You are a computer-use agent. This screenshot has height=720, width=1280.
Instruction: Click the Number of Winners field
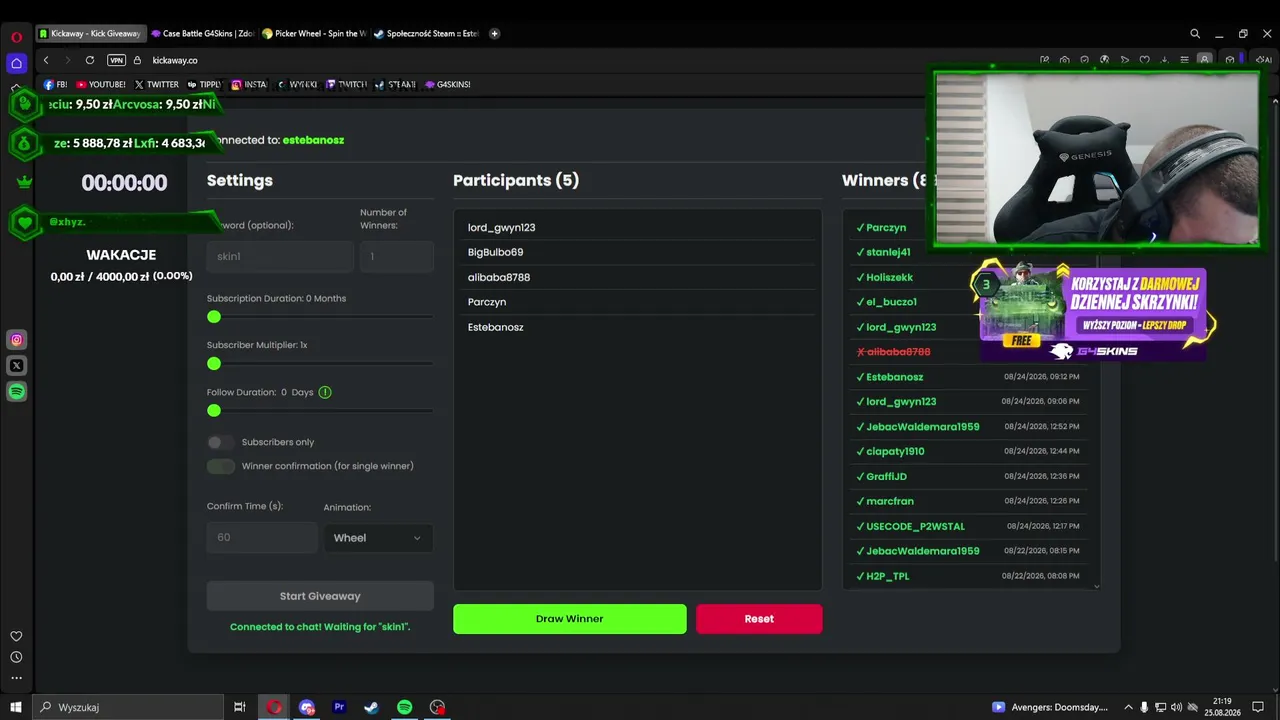pos(397,257)
